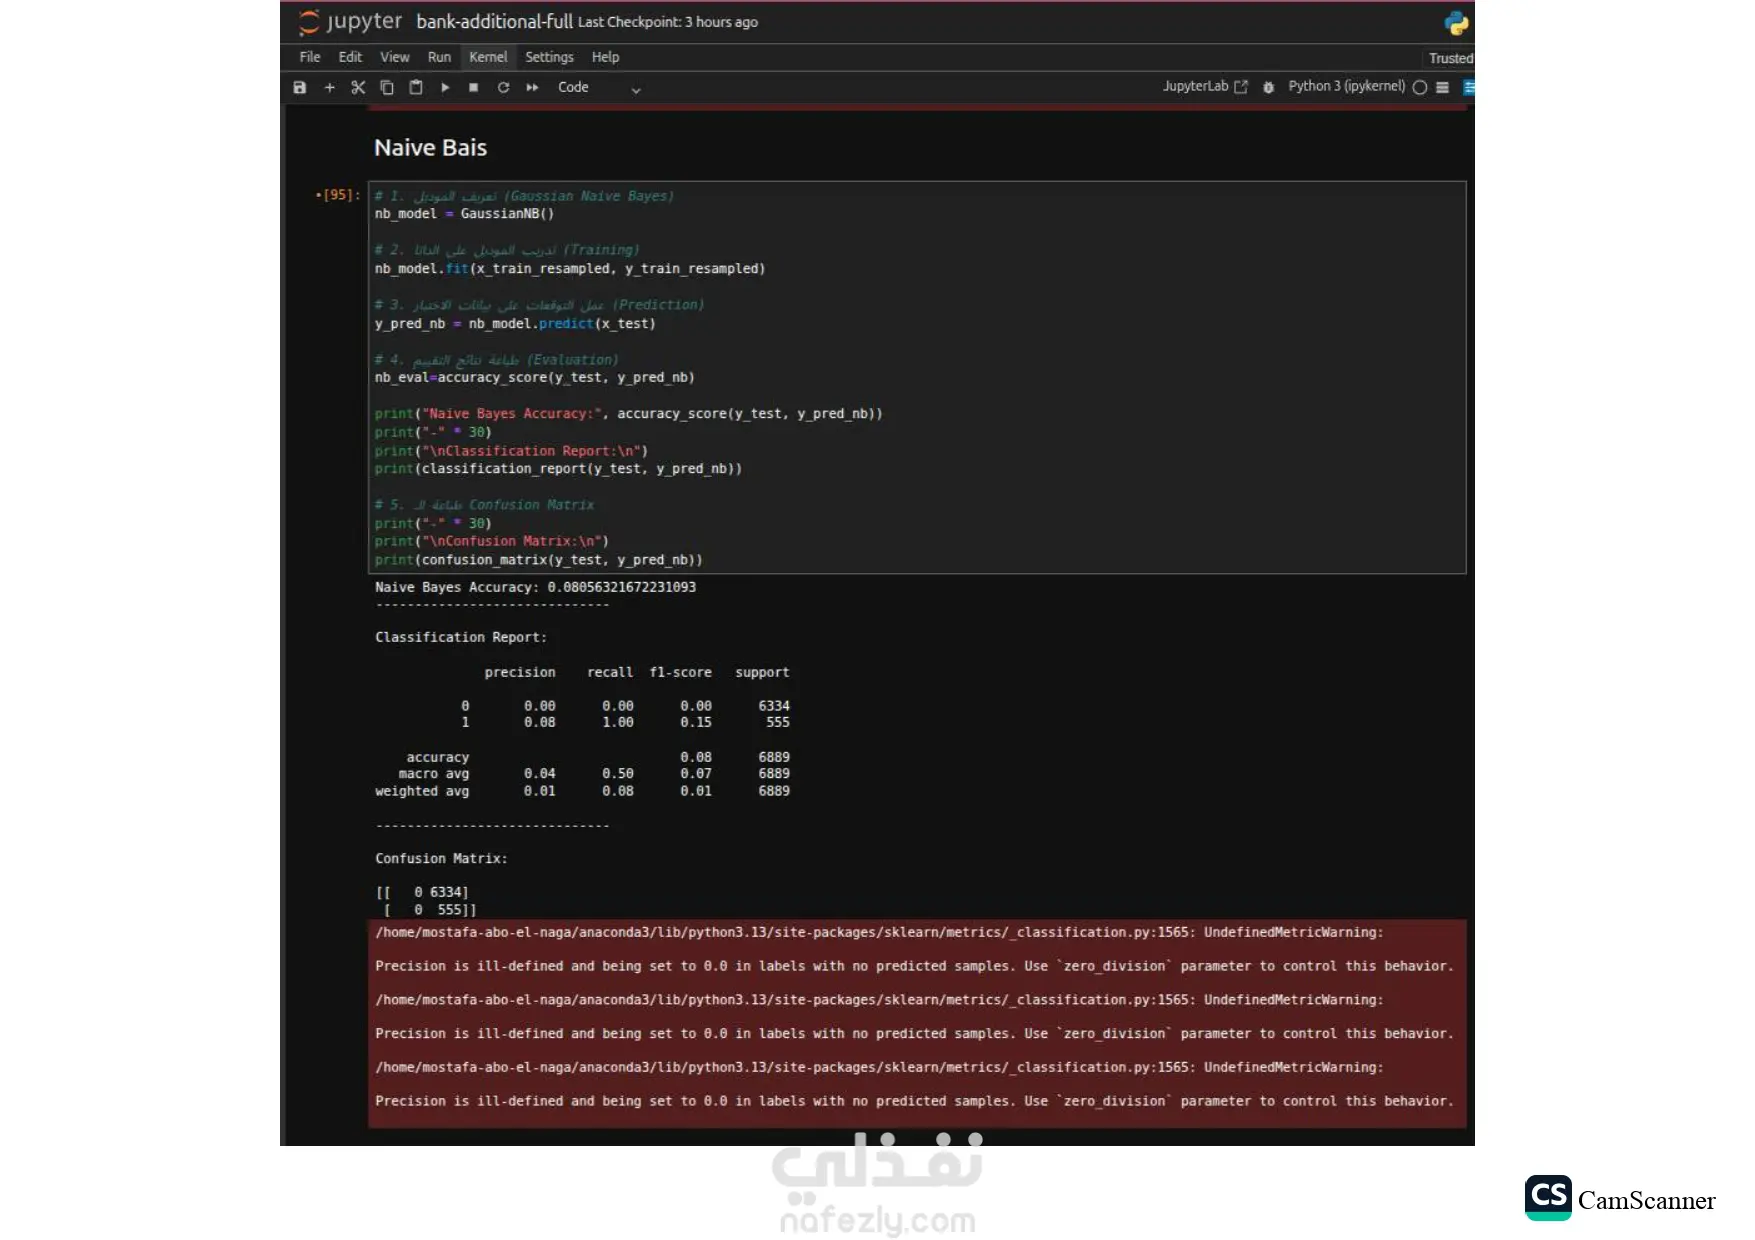Open the Help menu
1755x1240 pixels.
[605, 58]
